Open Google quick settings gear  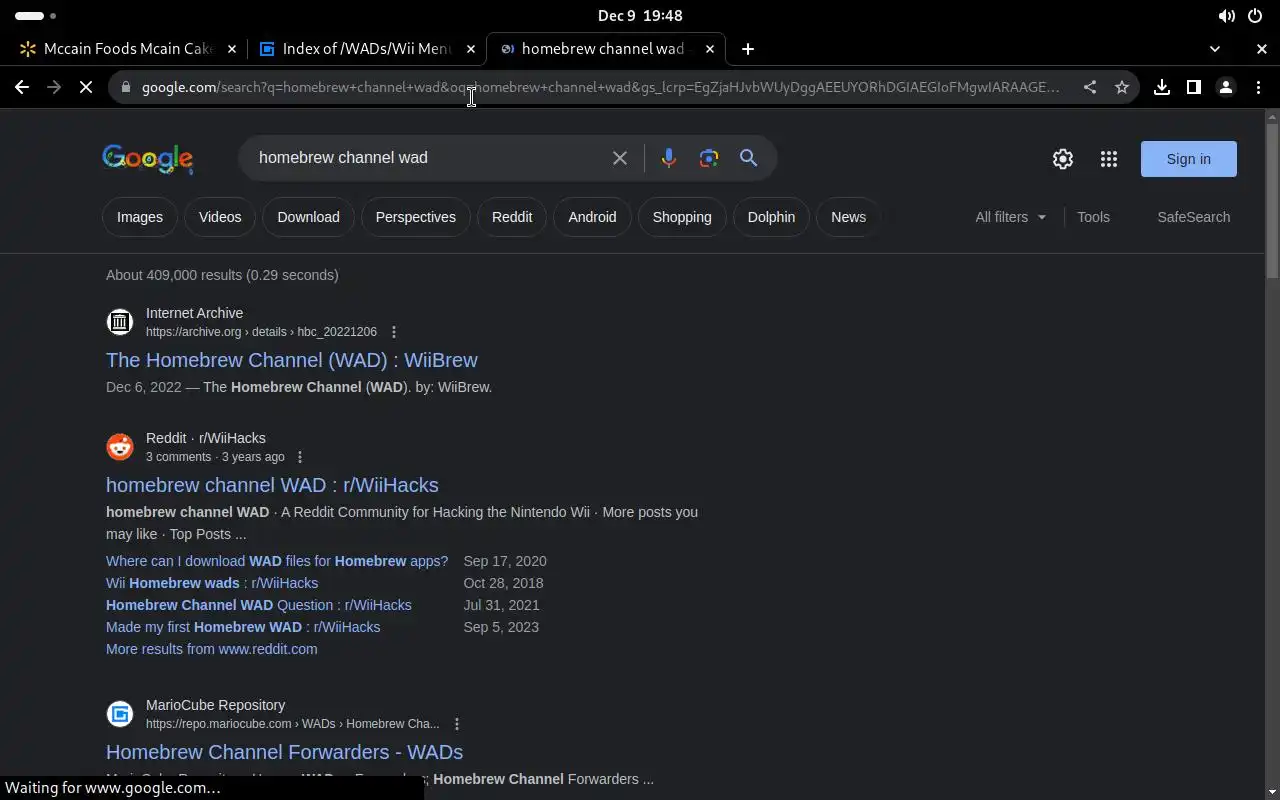click(1063, 159)
